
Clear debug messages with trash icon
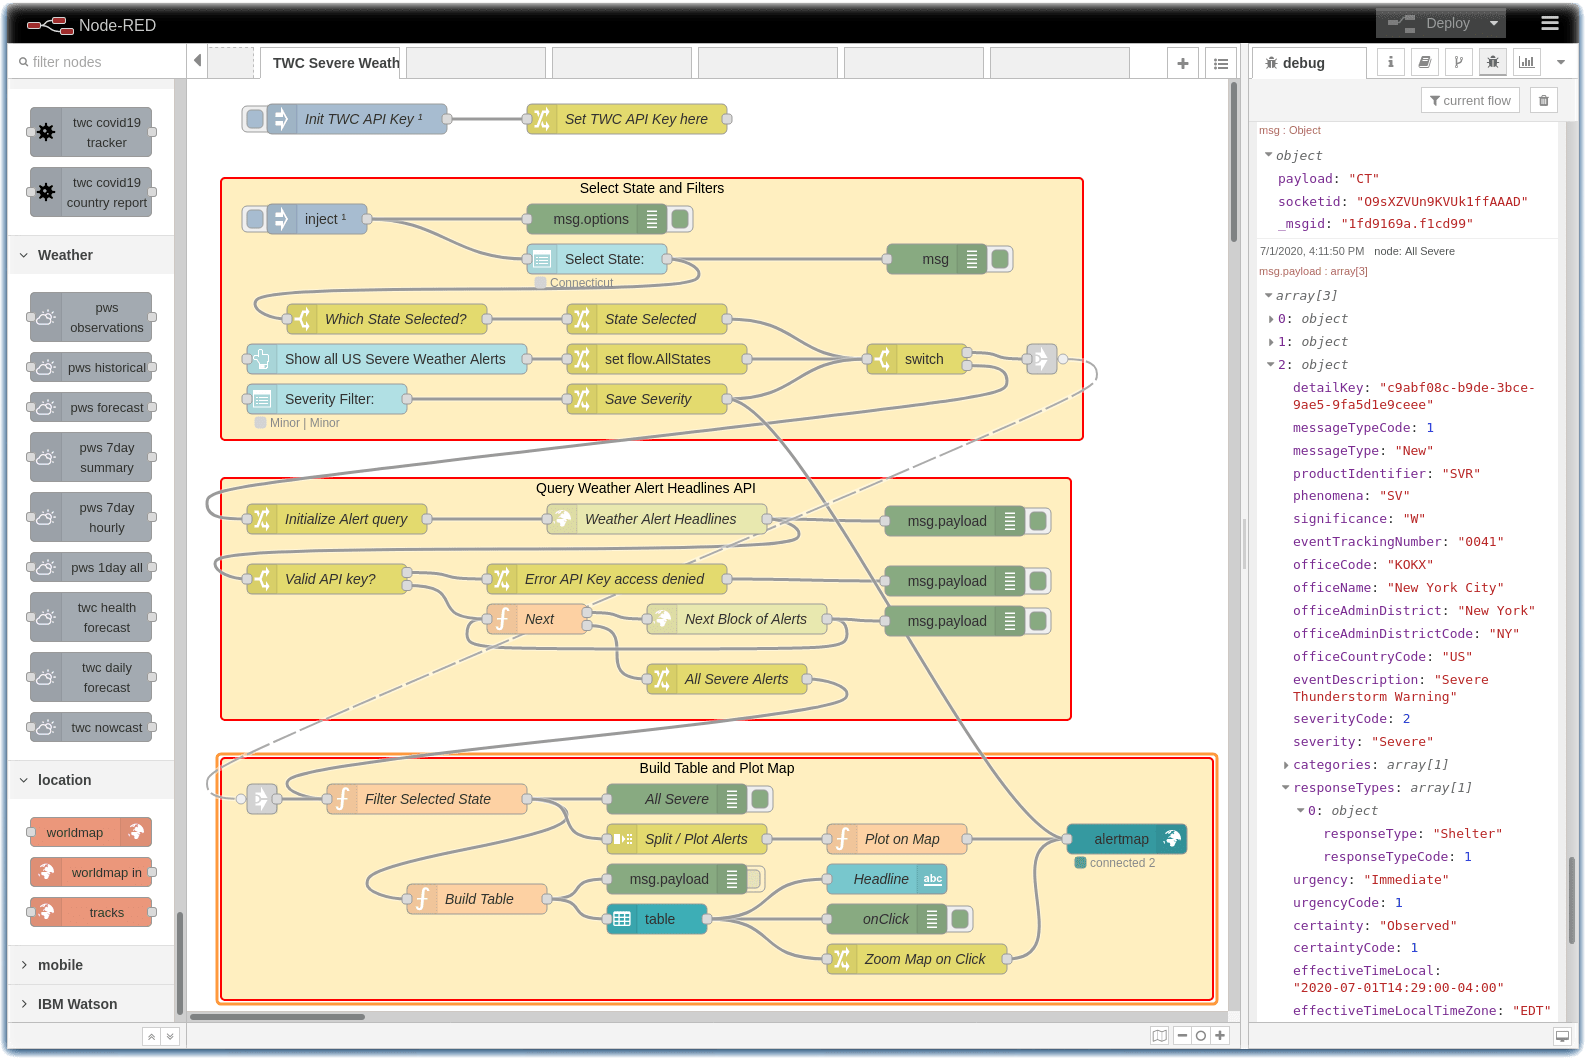tap(1543, 100)
